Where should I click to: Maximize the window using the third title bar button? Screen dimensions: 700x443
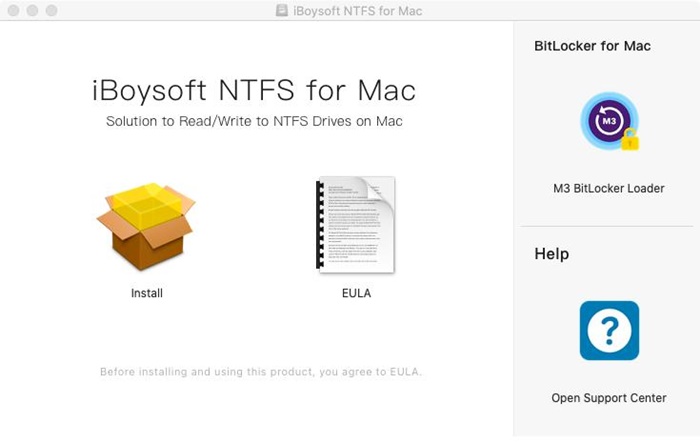tap(51, 10)
